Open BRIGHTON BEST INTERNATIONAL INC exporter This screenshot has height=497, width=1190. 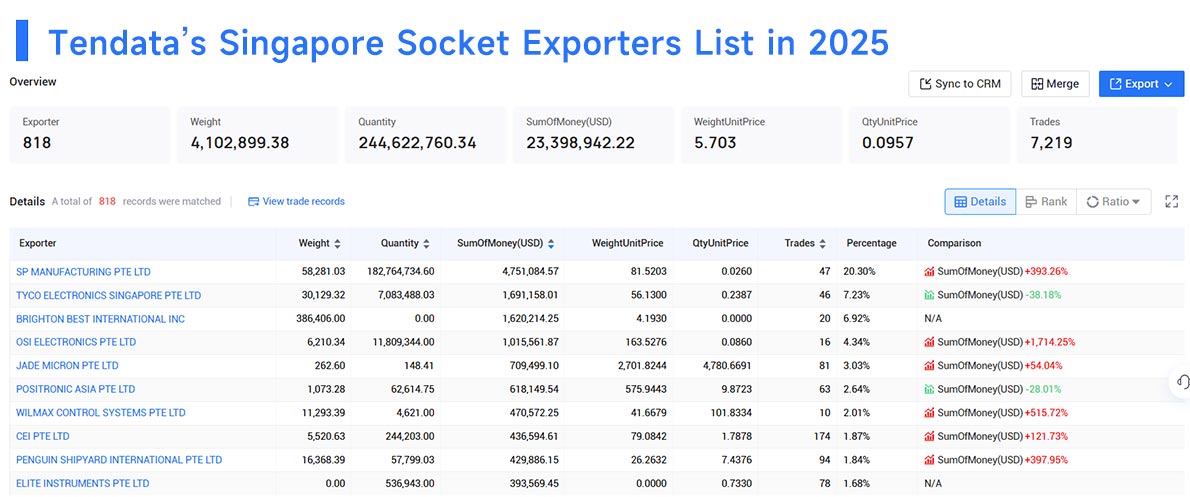tap(100, 319)
